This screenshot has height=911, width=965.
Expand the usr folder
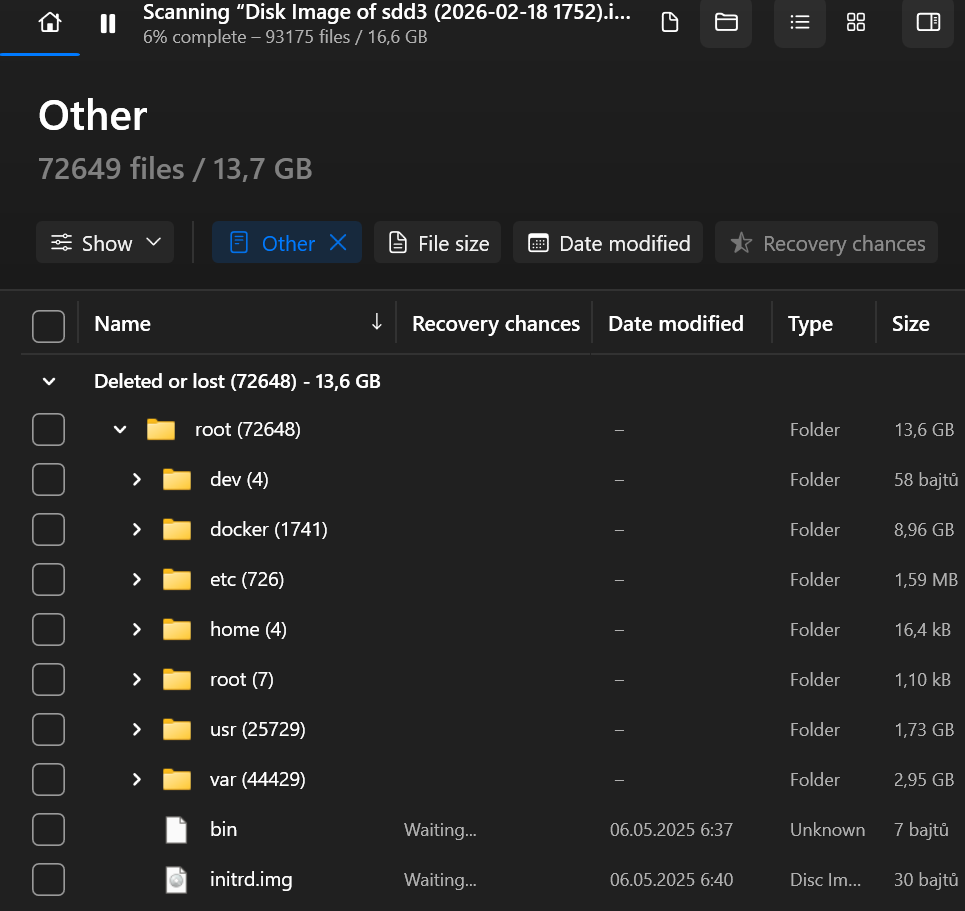point(137,730)
